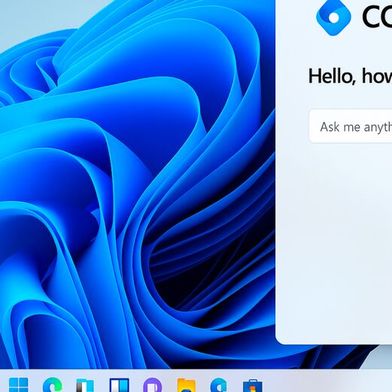
Task: Focus the 'Ask me anything' input box
Action: (x=351, y=127)
